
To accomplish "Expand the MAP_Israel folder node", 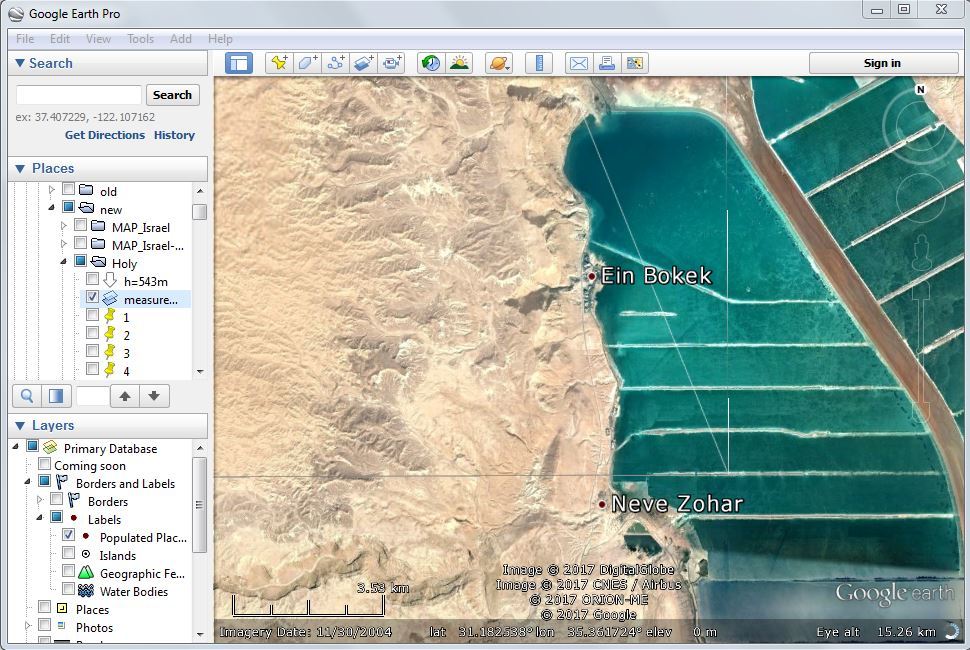I will click(x=64, y=226).
